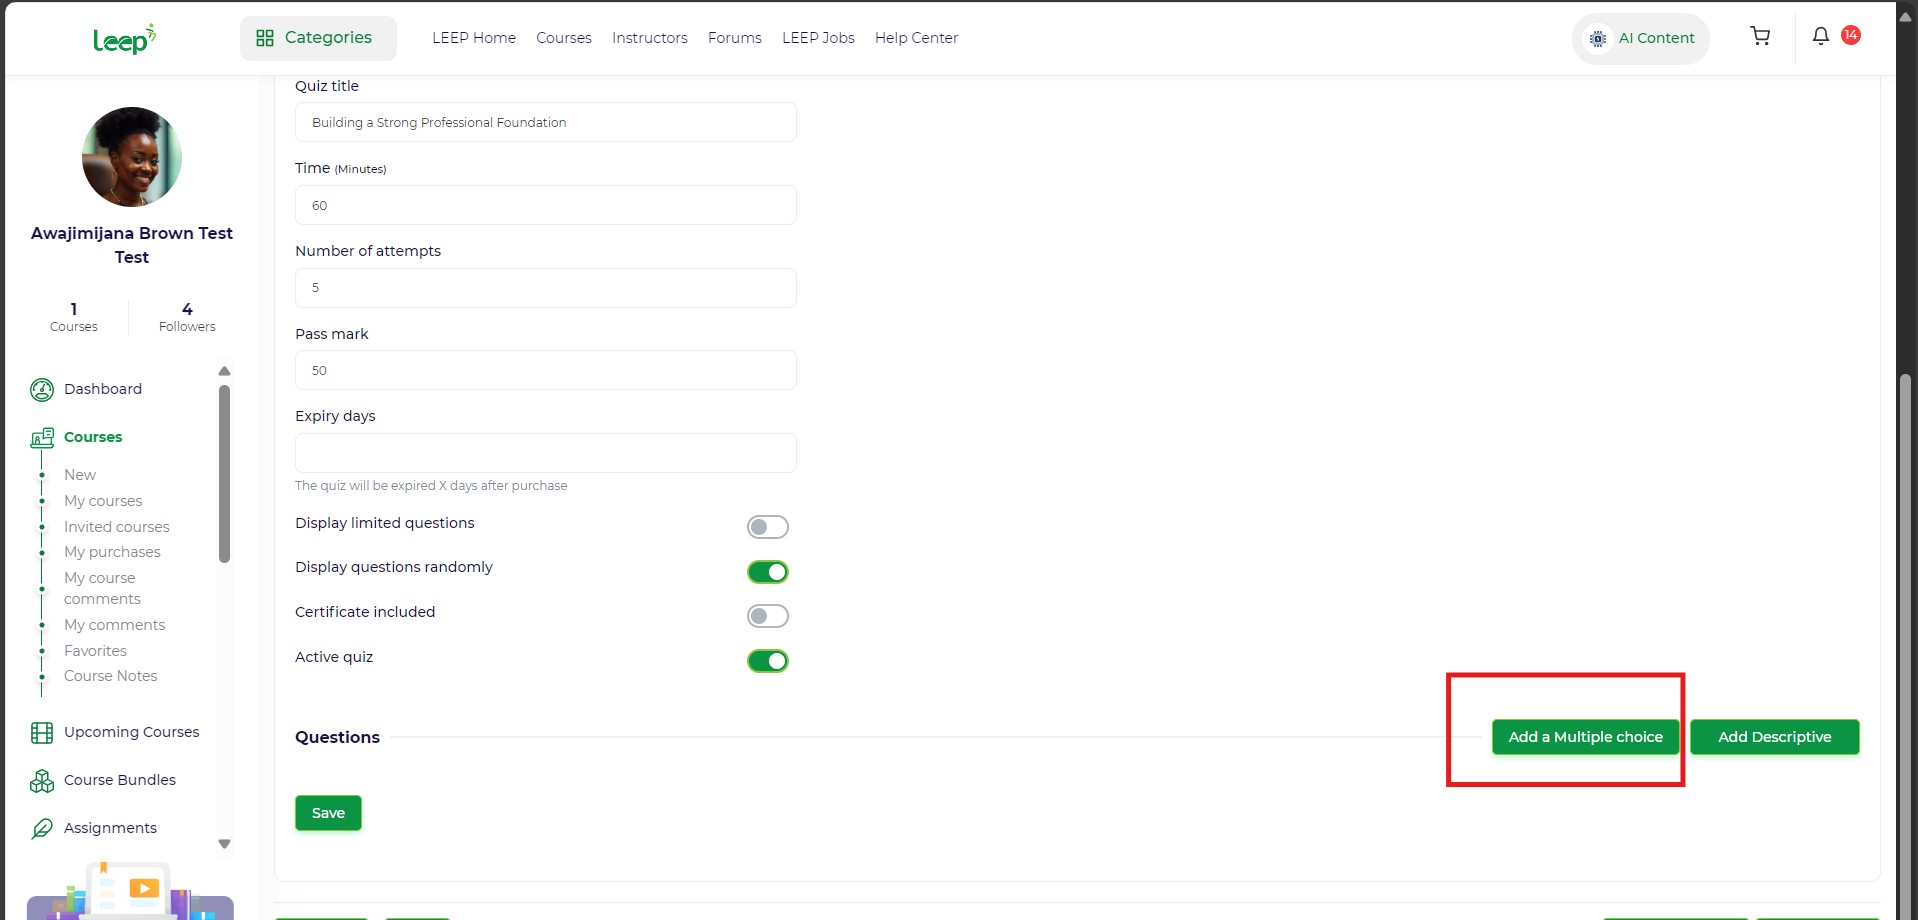Click the Assignments feather icon

tap(42, 829)
